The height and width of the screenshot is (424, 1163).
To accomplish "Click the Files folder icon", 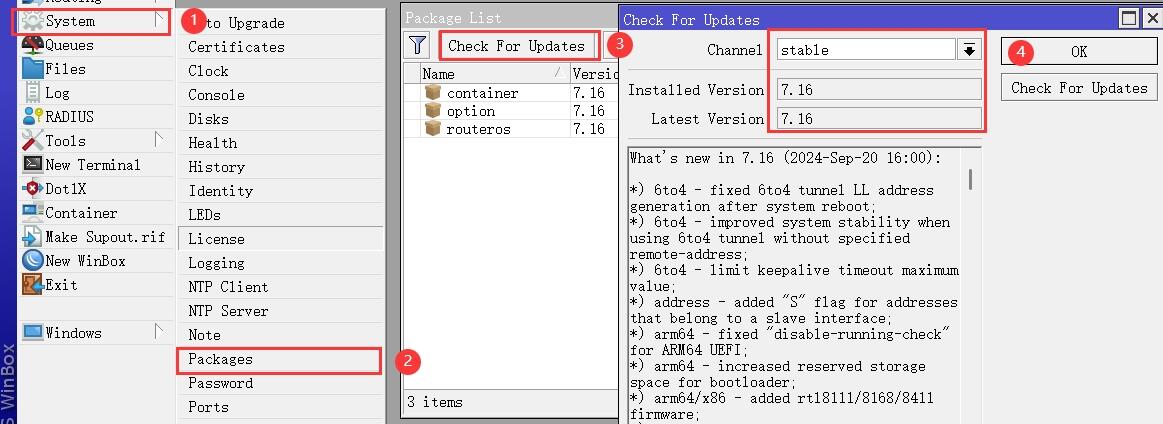I will click(33, 69).
